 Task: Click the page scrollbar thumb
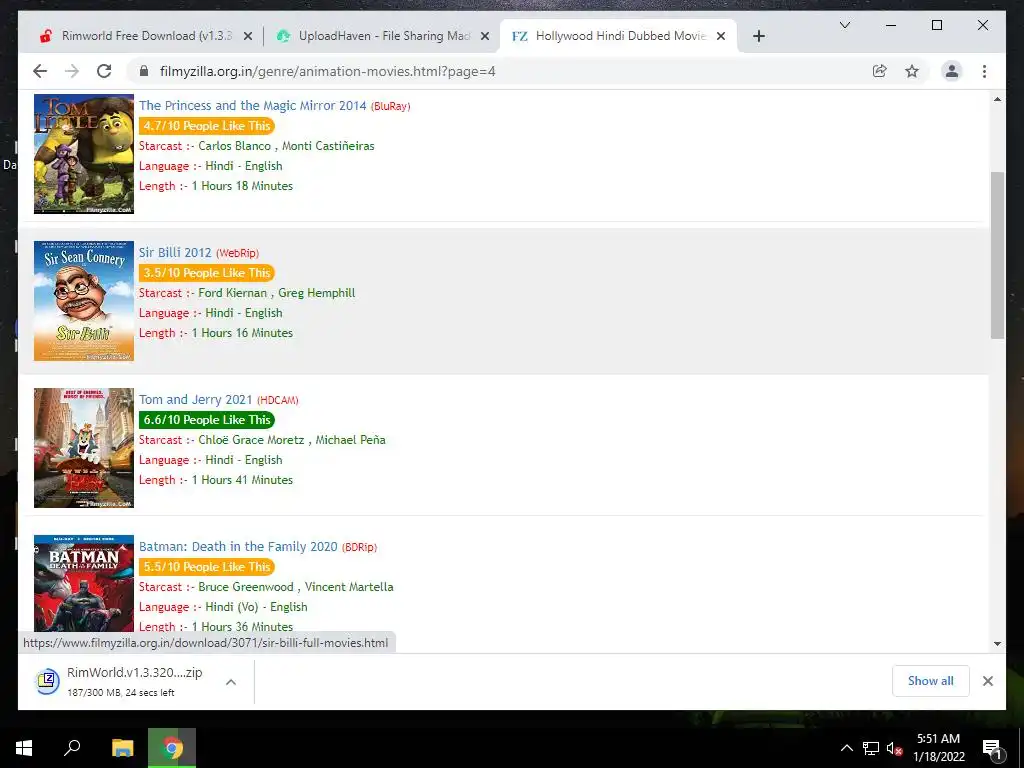(997, 255)
